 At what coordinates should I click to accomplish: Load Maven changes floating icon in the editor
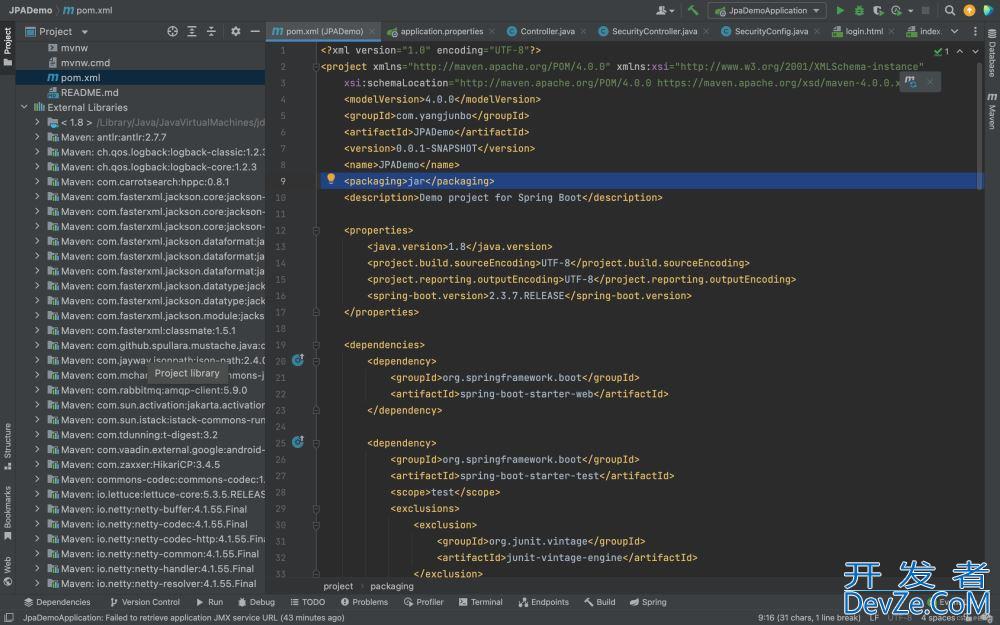(x=911, y=81)
